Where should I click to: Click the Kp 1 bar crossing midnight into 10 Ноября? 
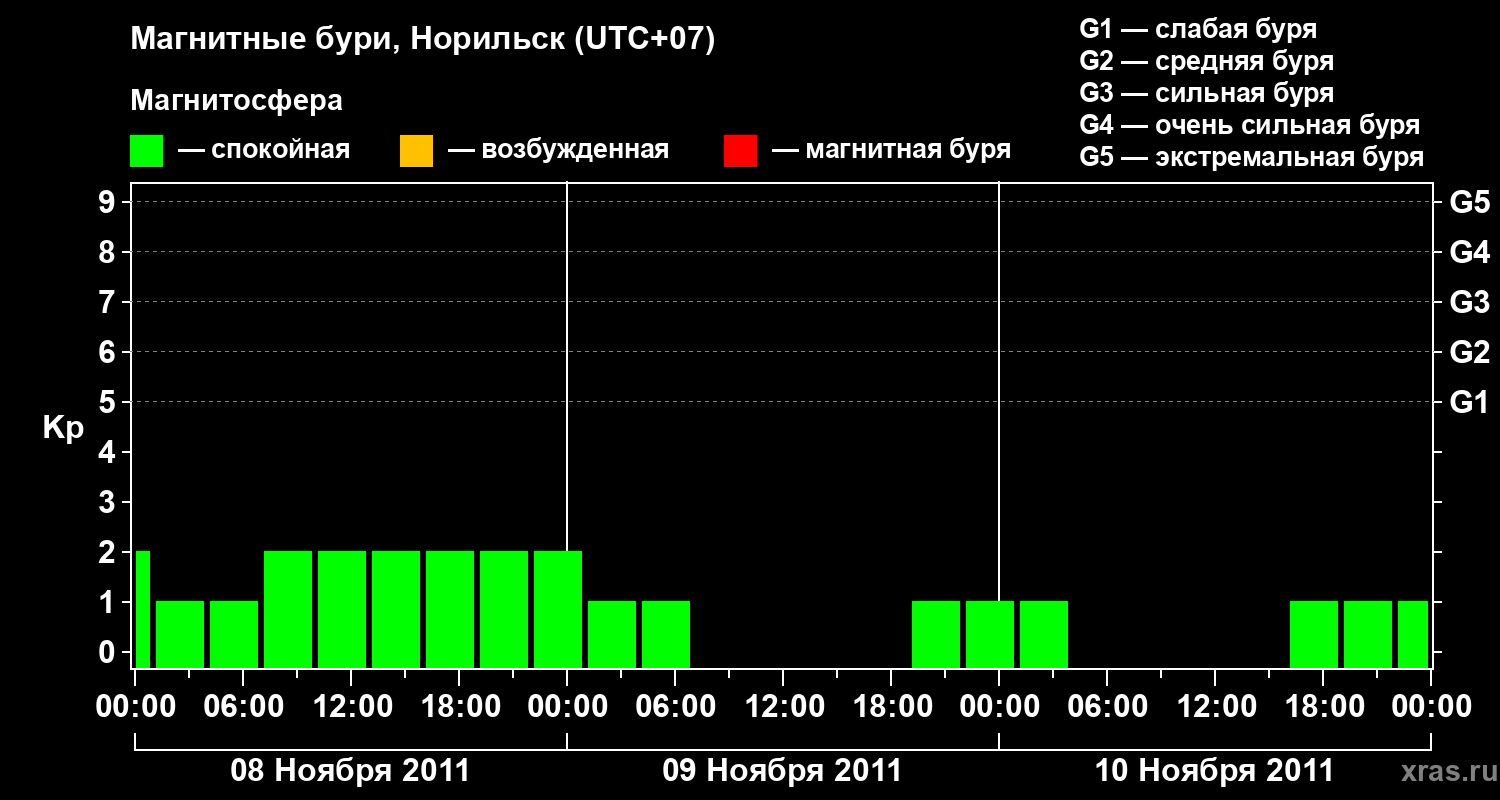coord(990,634)
